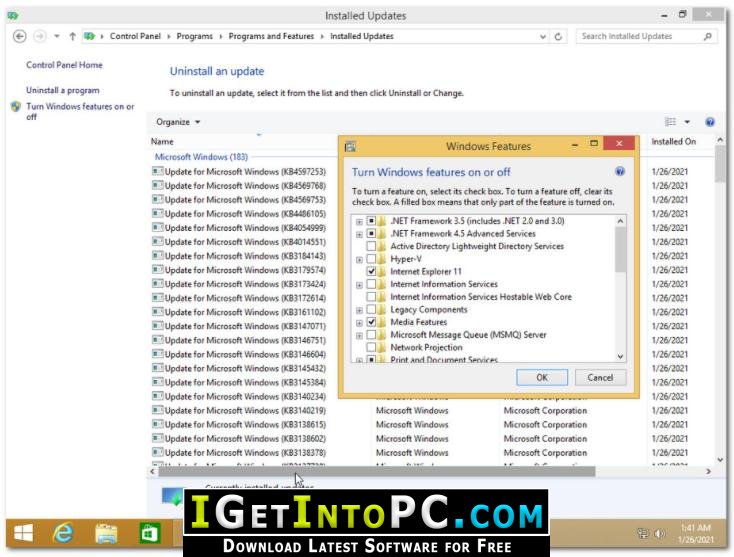Select Update for Microsoft Windows (KB4486105)
734x557 pixels.
245,213
